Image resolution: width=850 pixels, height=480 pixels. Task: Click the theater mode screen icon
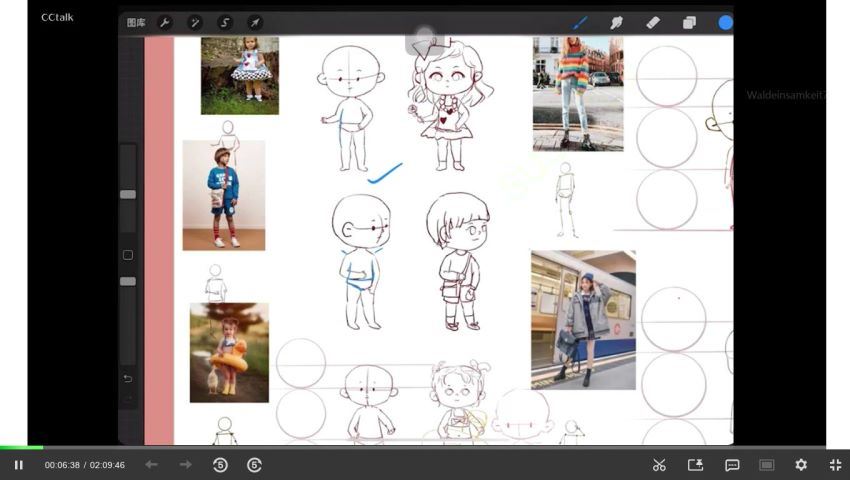point(767,465)
